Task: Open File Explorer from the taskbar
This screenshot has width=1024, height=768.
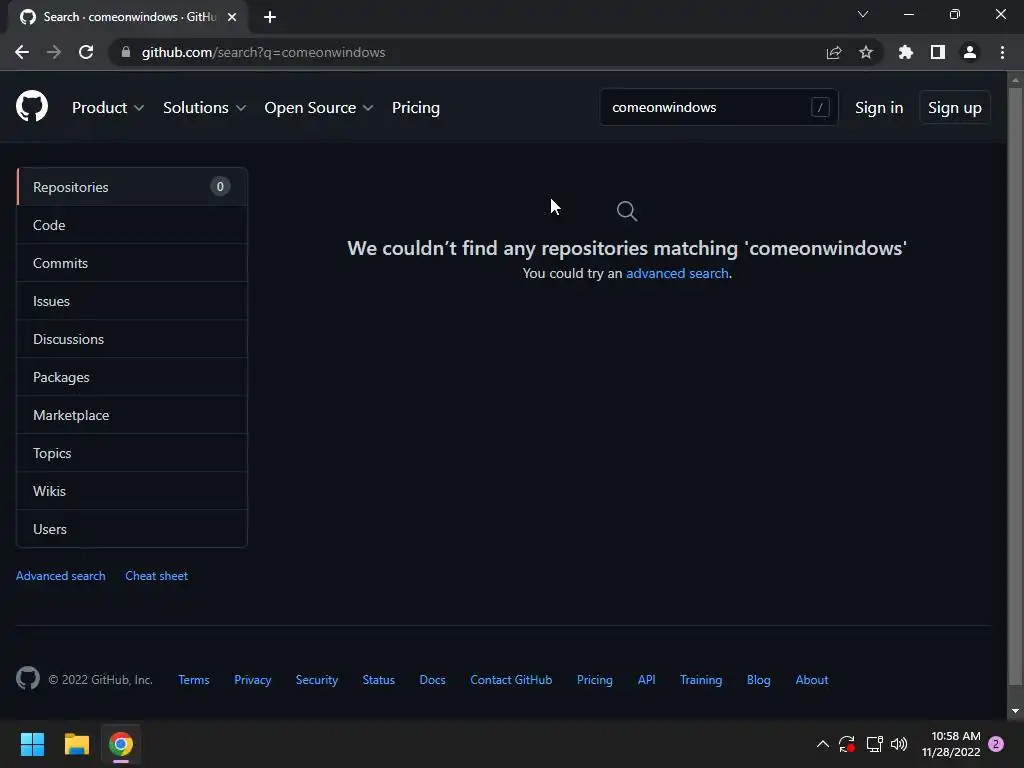Action: [x=76, y=744]
